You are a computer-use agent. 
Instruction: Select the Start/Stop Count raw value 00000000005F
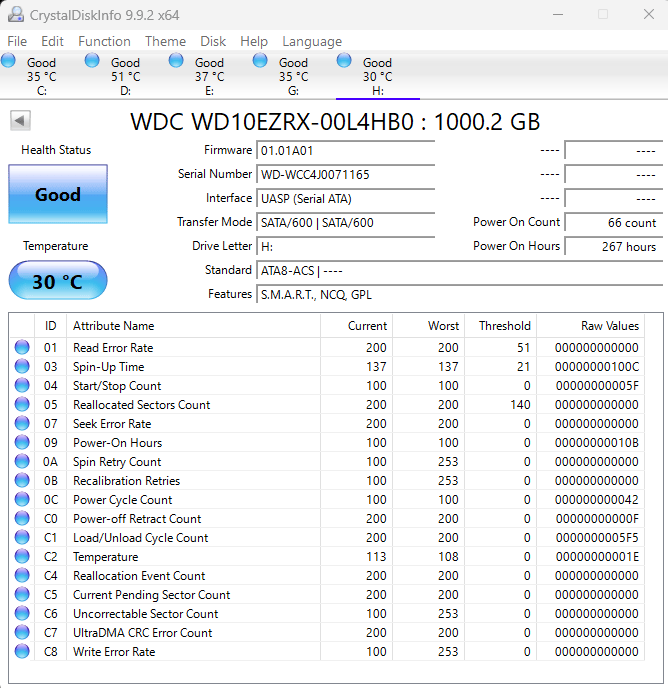coord(597,386)
